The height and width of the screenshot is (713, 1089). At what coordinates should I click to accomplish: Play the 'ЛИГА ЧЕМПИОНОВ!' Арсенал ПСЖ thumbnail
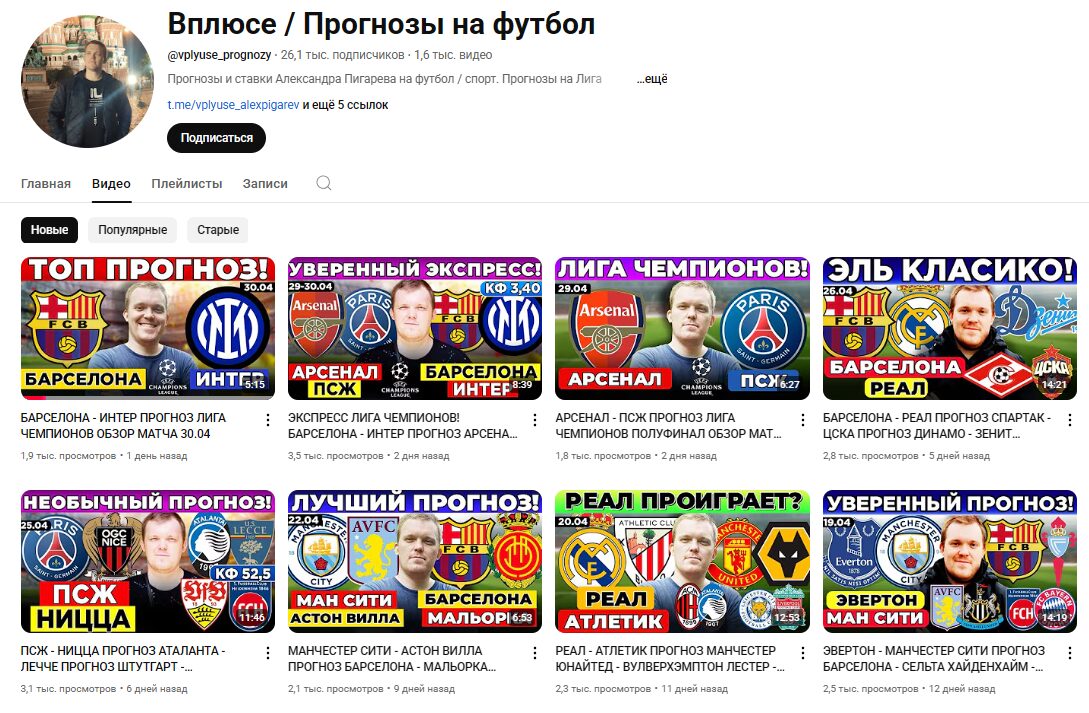point(683,328)
